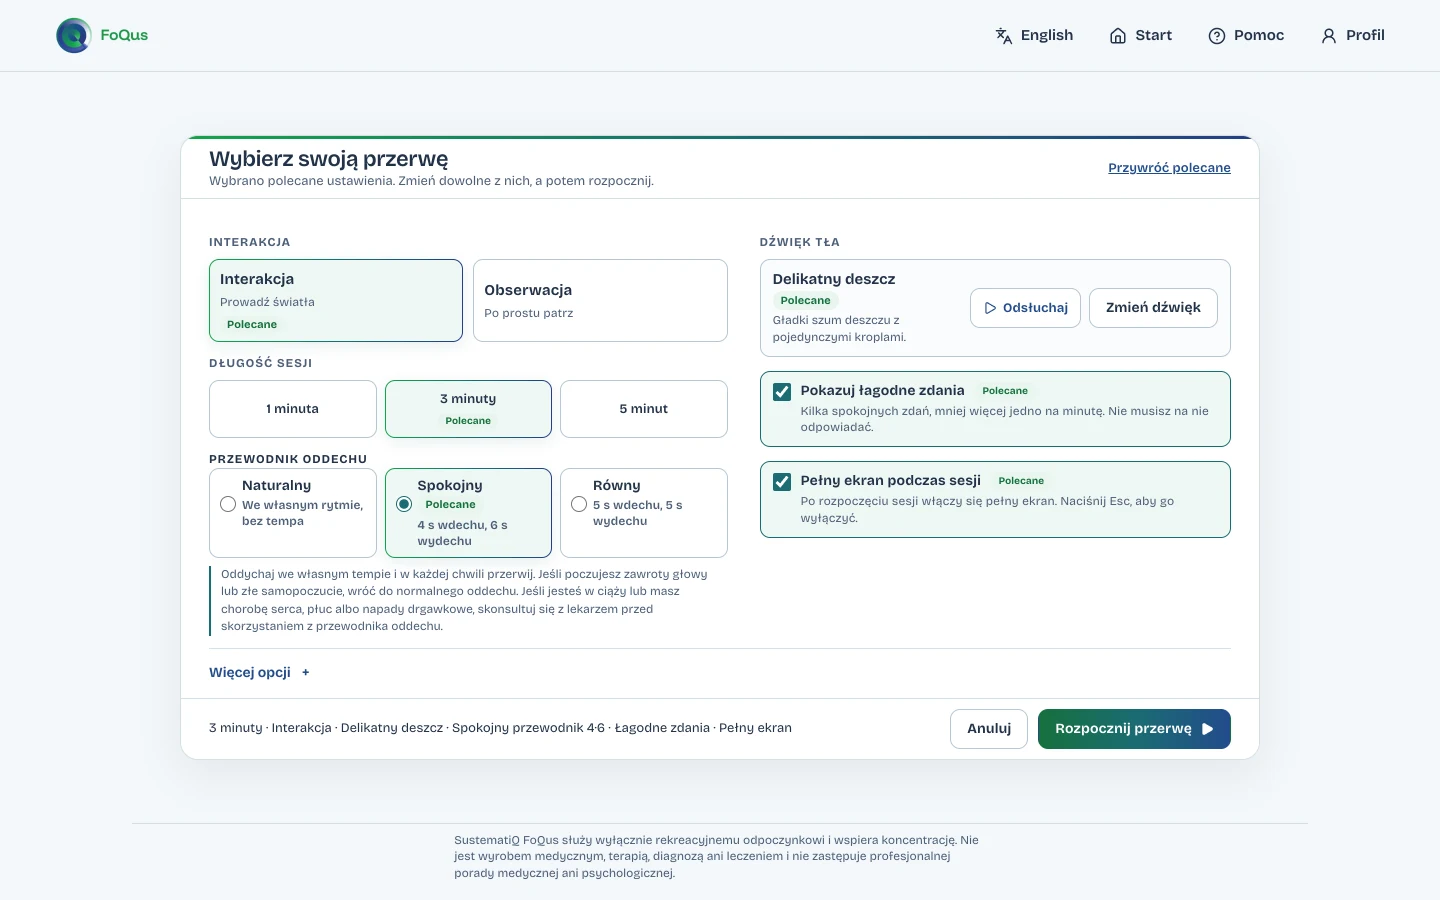Viewport: 1440px width, 900px height.
Task: Click the SystematiQ FoQus footer disclaimer
Action: [x=717, y=856]
